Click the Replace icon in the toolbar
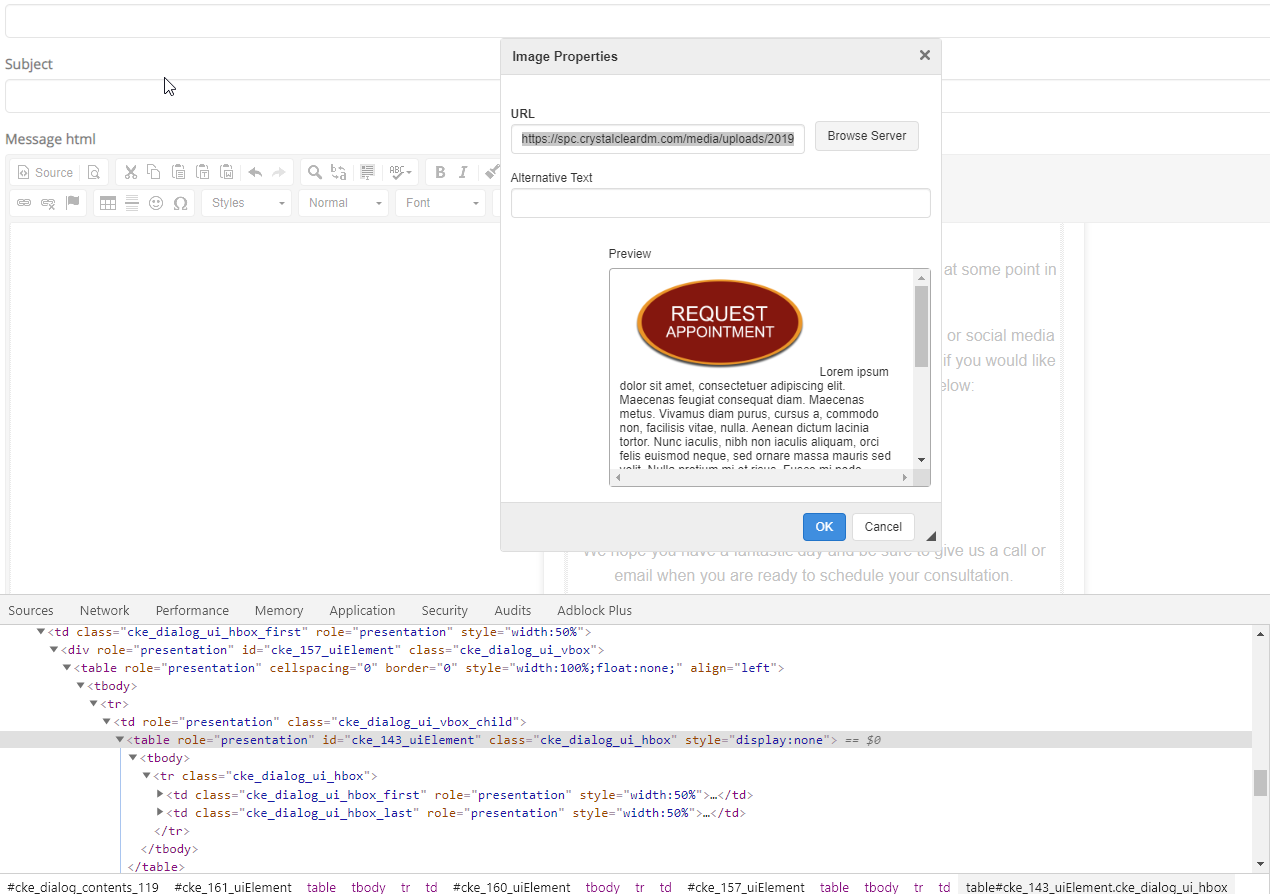 point(338,171)
